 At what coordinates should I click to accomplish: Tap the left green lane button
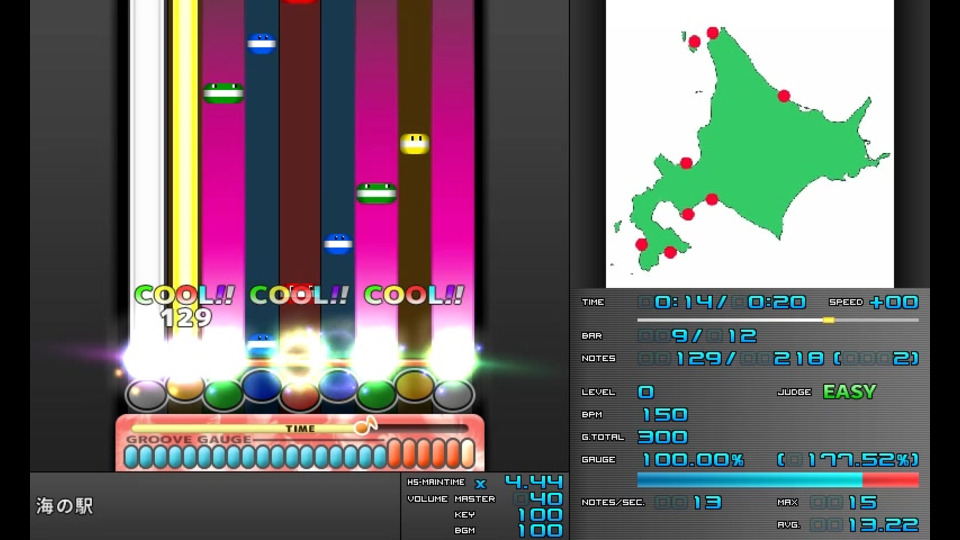tap(223, 395)
